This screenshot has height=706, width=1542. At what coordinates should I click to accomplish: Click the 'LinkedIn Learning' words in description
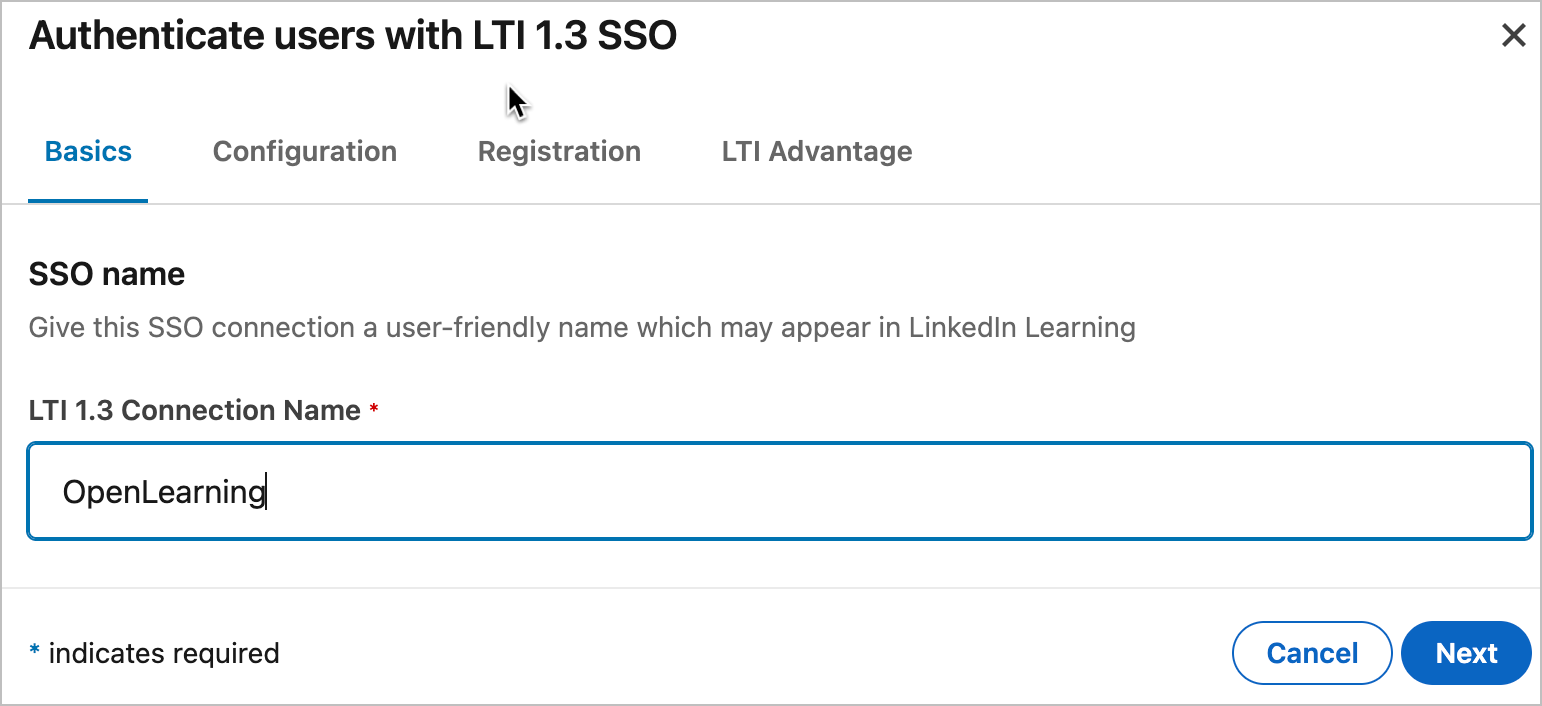1022,327
